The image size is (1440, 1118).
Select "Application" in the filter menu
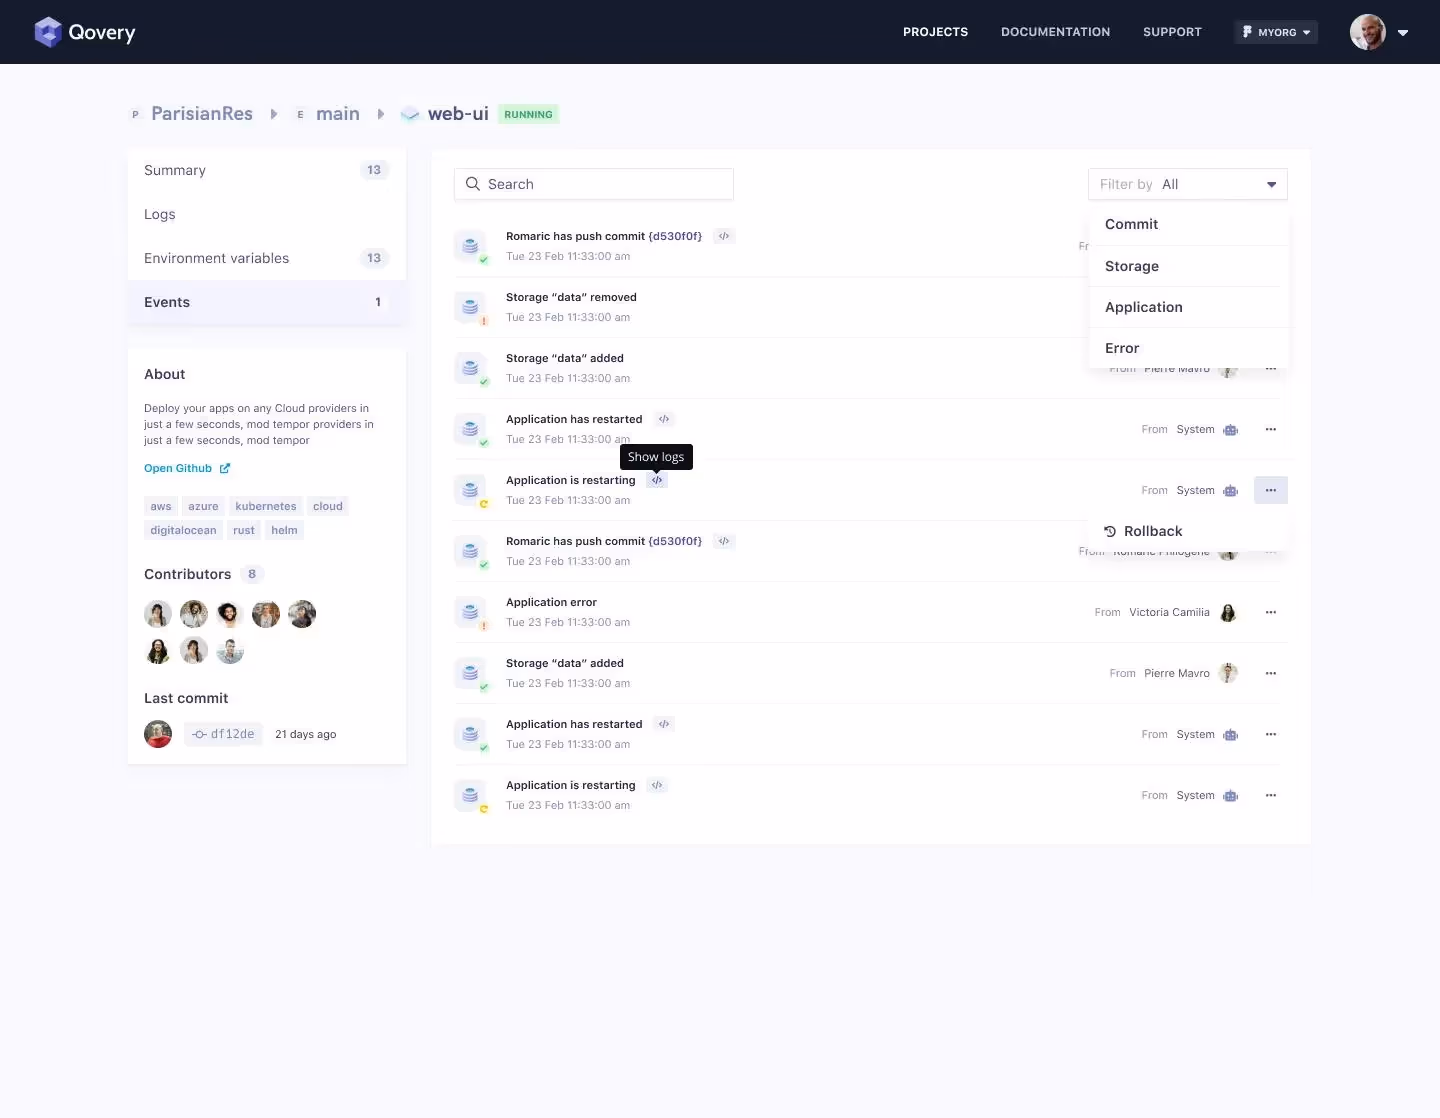1143,307
